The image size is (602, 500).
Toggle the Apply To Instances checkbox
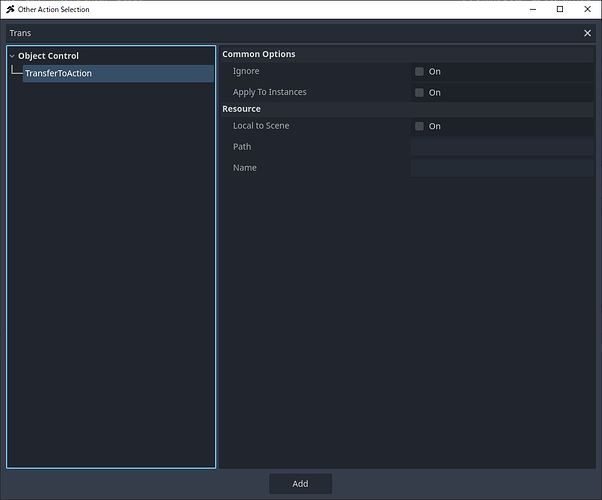point(420,93)
